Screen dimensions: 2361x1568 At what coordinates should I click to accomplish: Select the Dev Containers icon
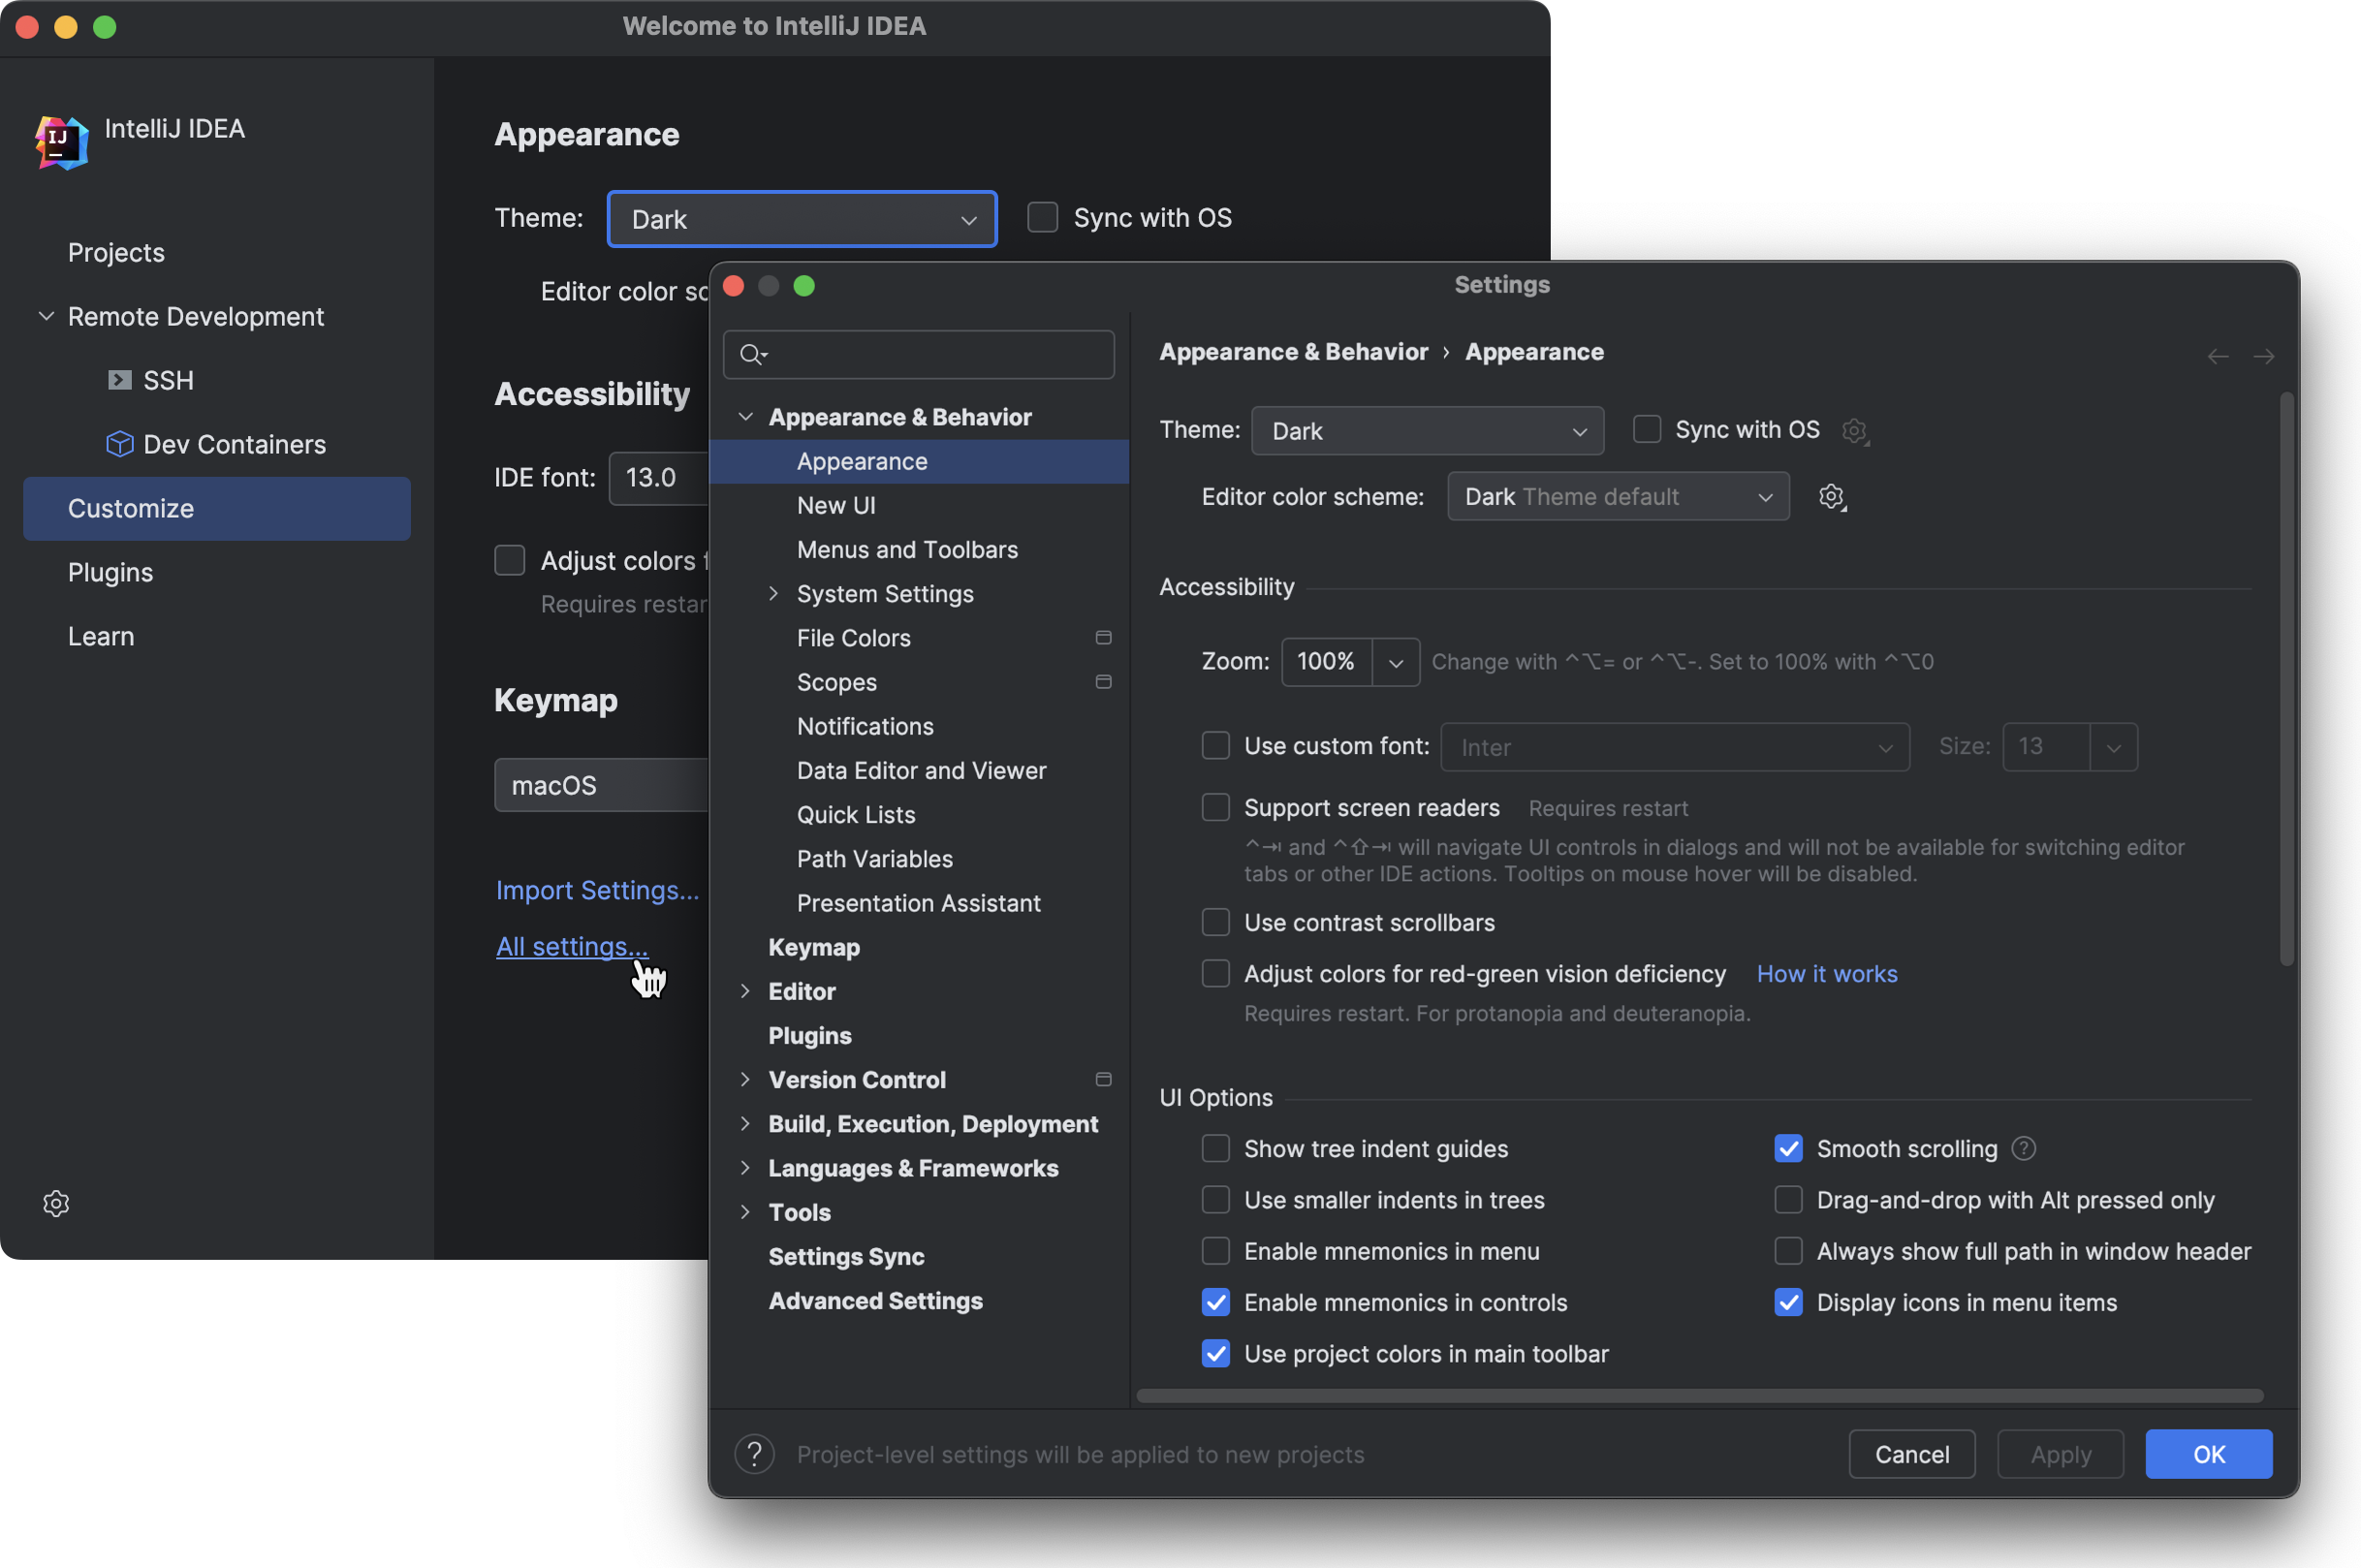(120, 444)
